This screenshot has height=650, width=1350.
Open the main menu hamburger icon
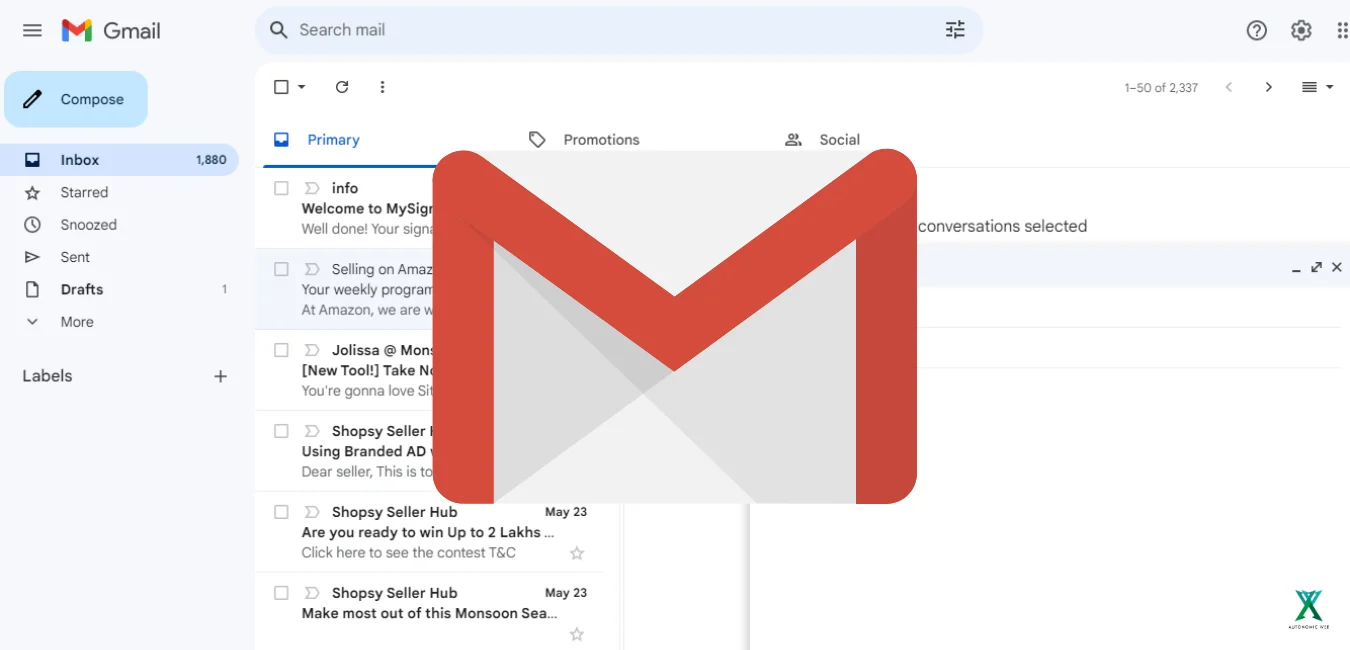tap(32, 30)
